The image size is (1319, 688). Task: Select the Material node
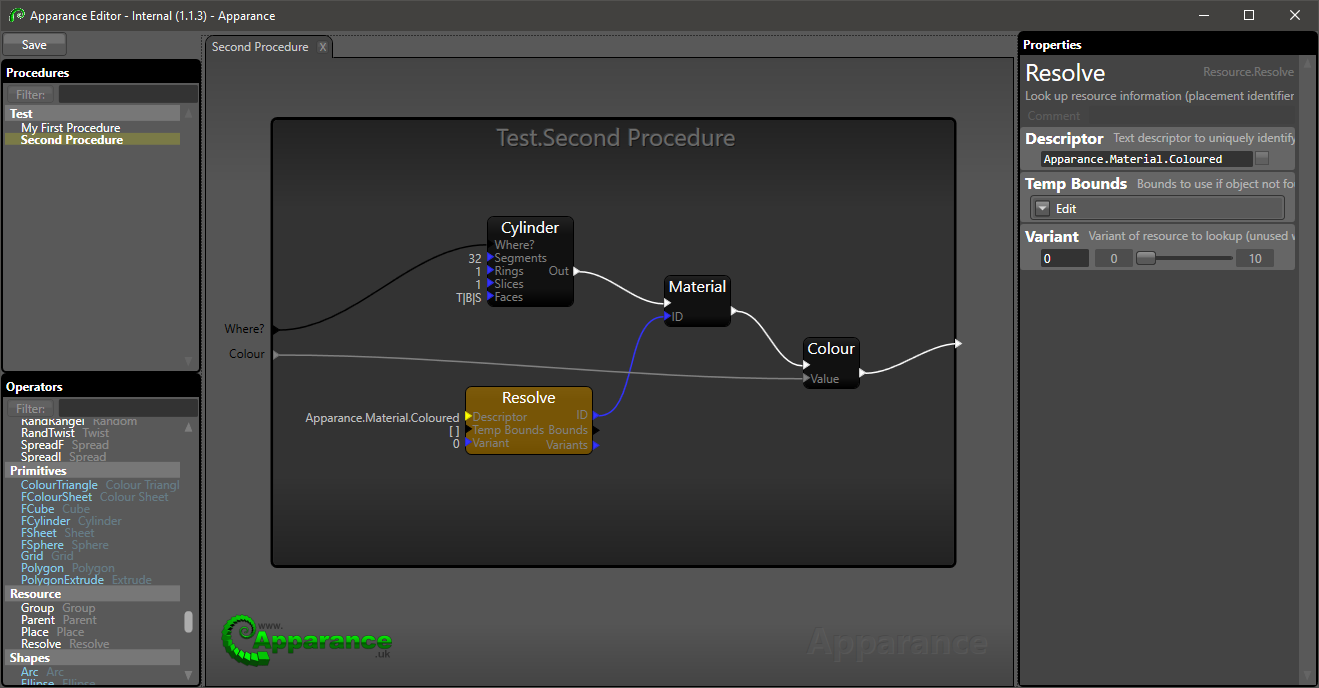(697, 287)
